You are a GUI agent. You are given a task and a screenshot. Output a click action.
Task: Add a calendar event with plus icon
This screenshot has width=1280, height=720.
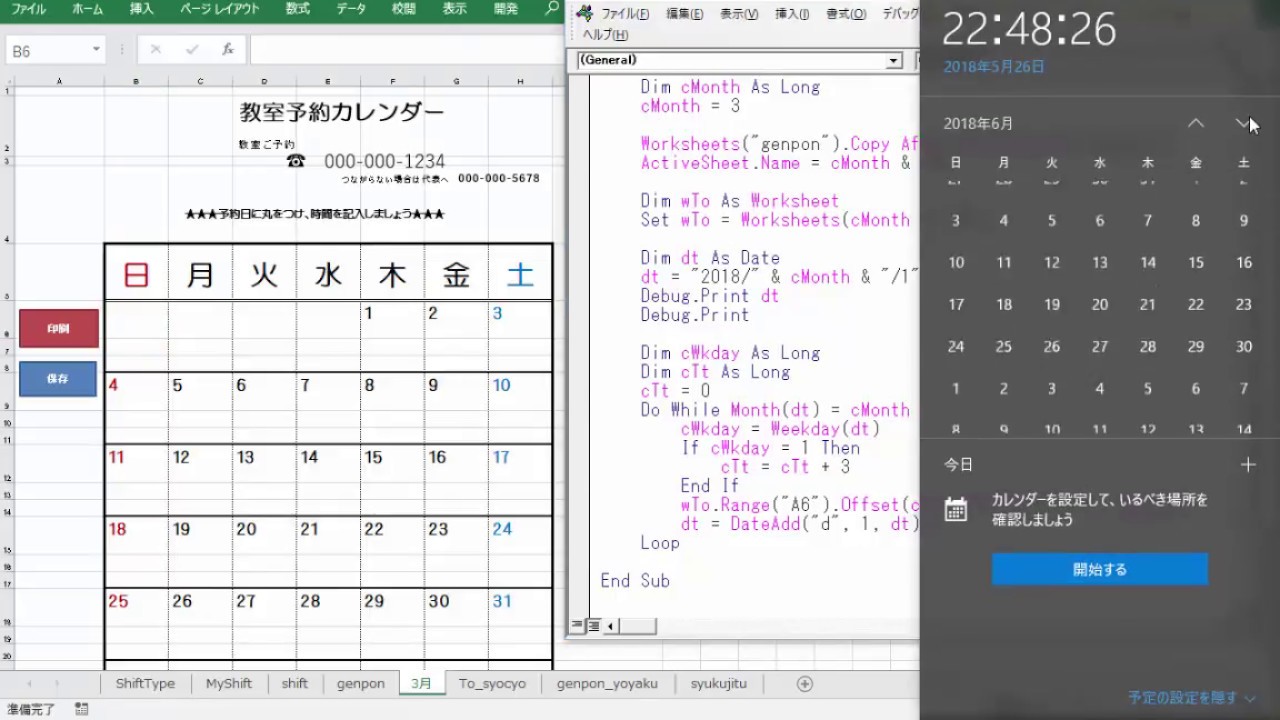point(1247,465)
